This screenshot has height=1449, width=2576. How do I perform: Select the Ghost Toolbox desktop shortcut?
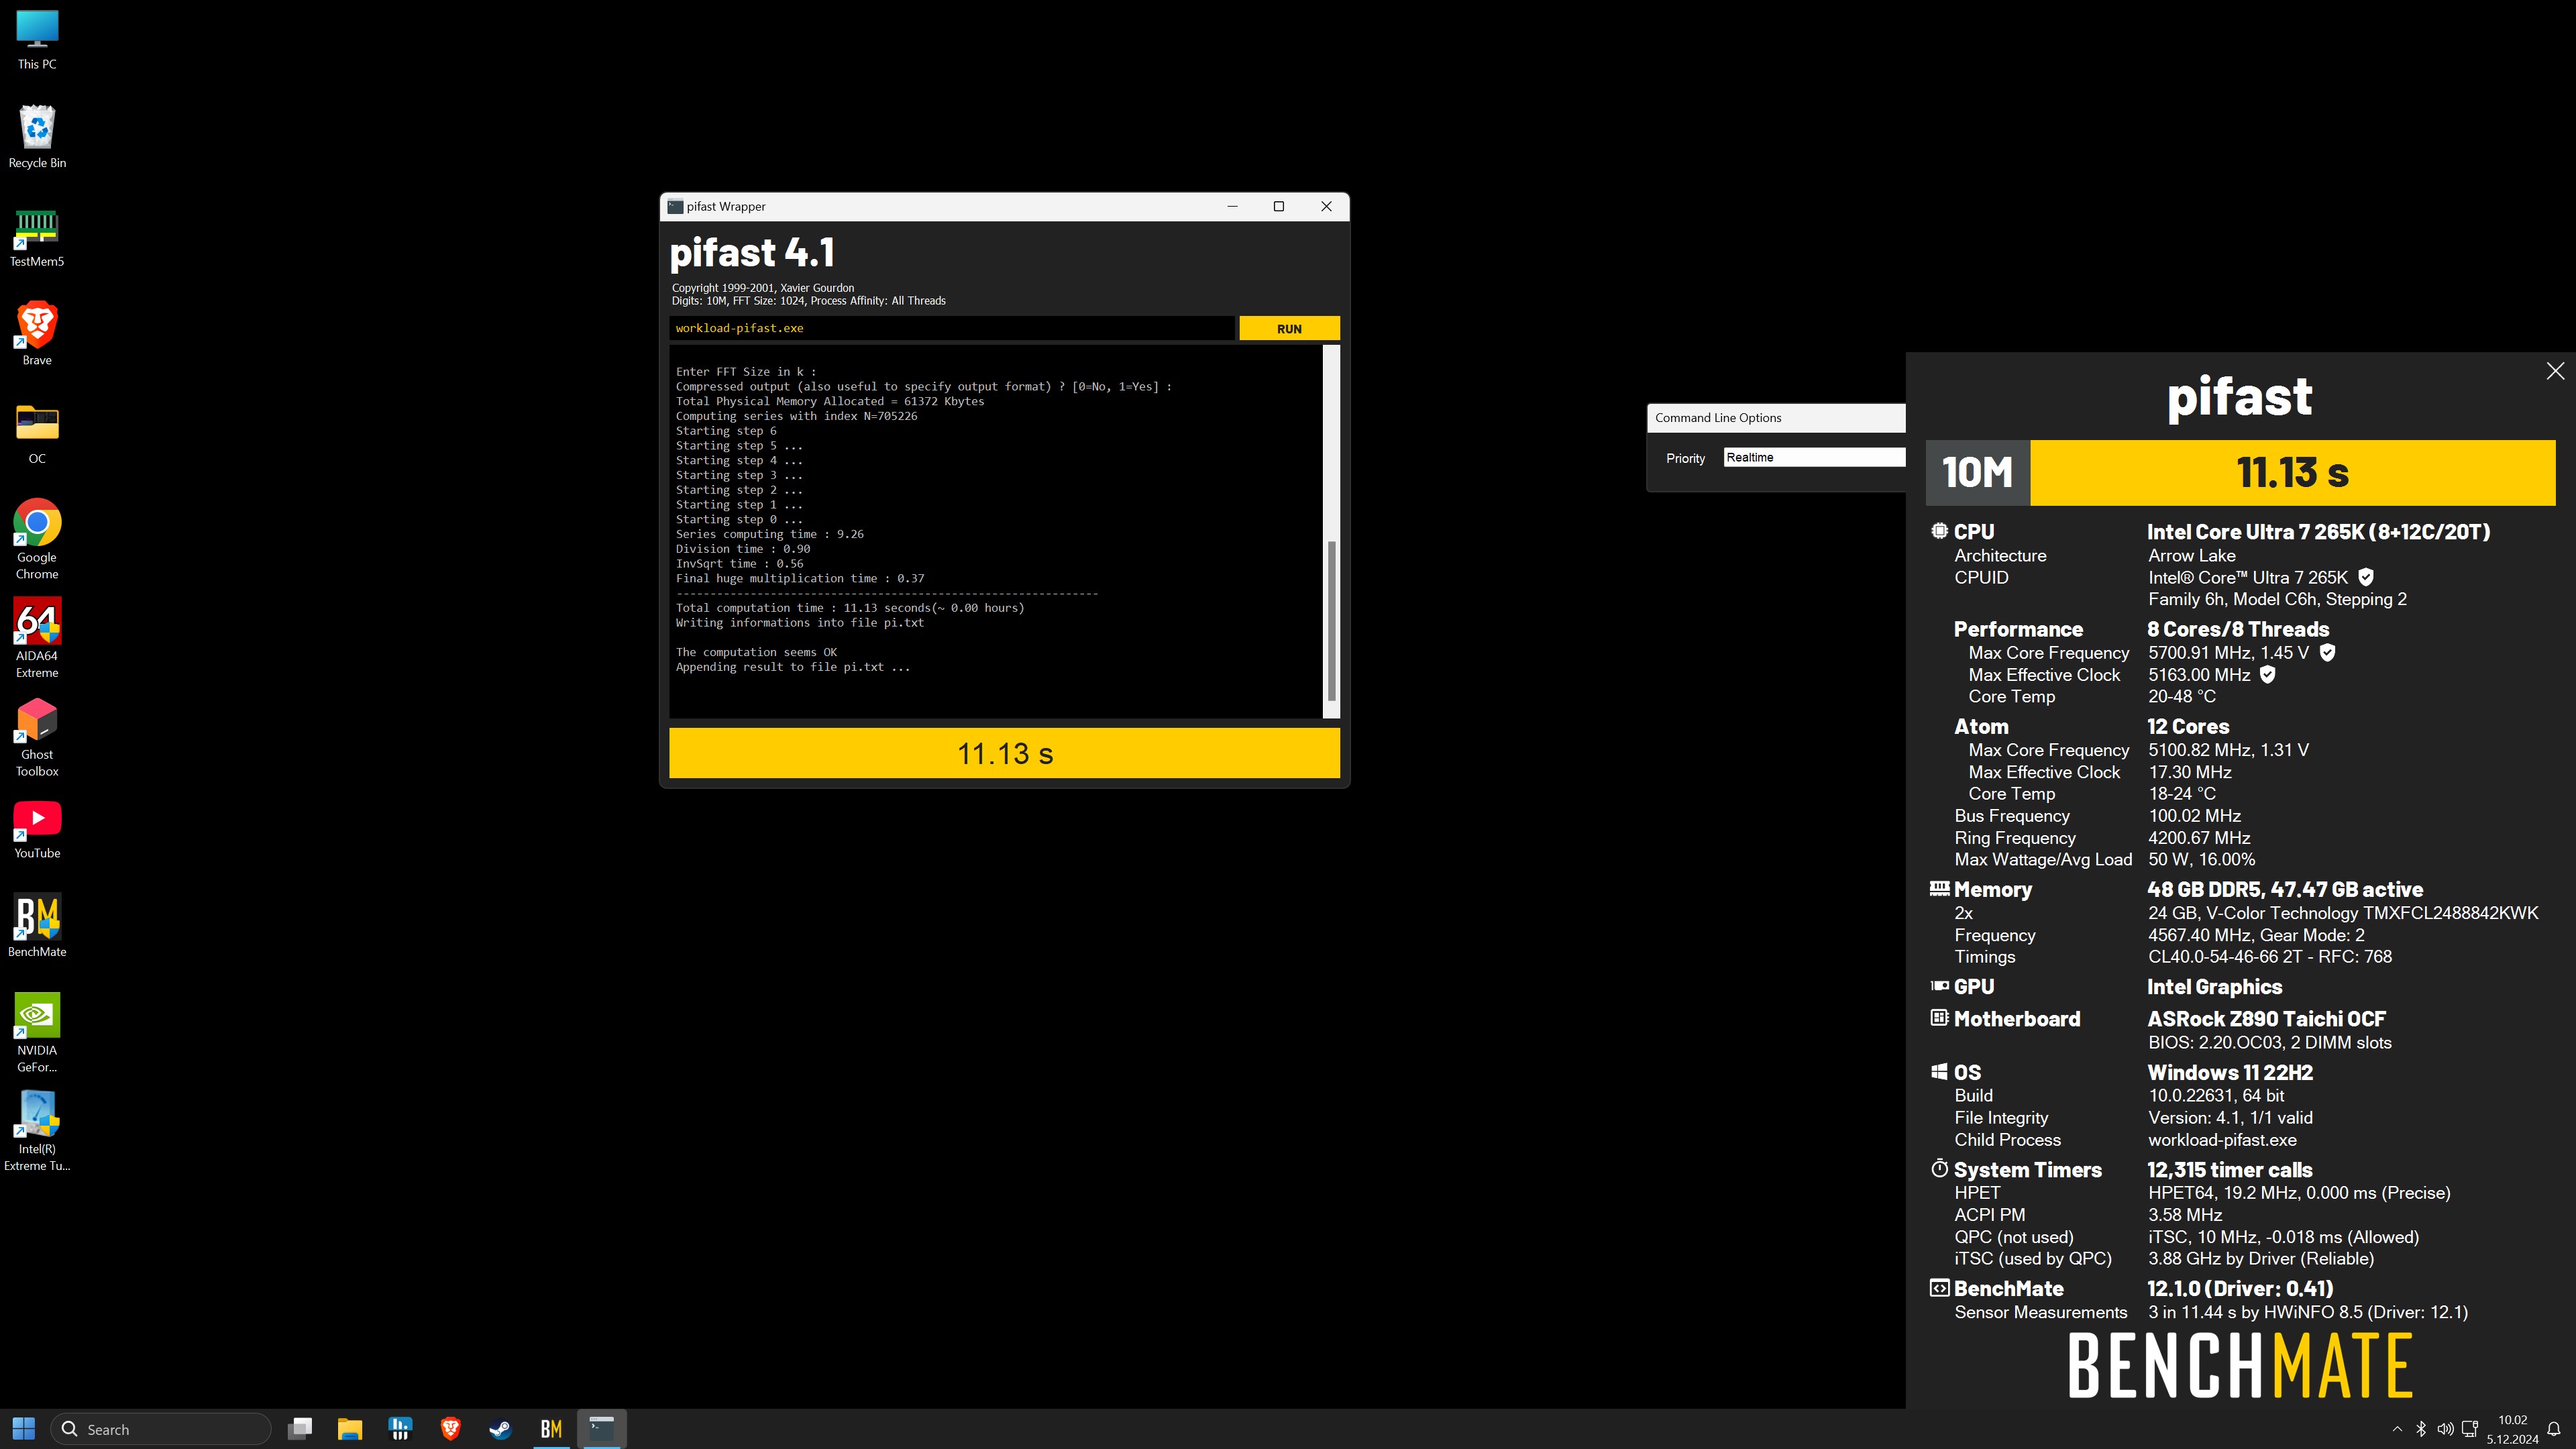(37, 737)
